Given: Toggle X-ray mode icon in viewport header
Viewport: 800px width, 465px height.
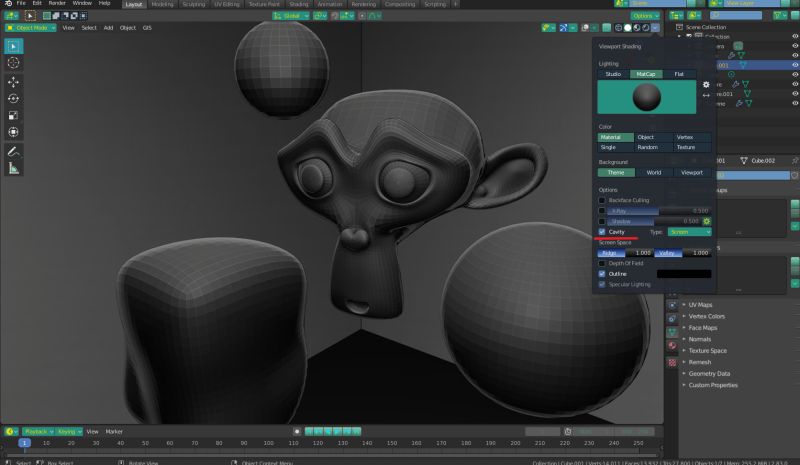Looking at the screenshot, I should [x=607, y=28].
